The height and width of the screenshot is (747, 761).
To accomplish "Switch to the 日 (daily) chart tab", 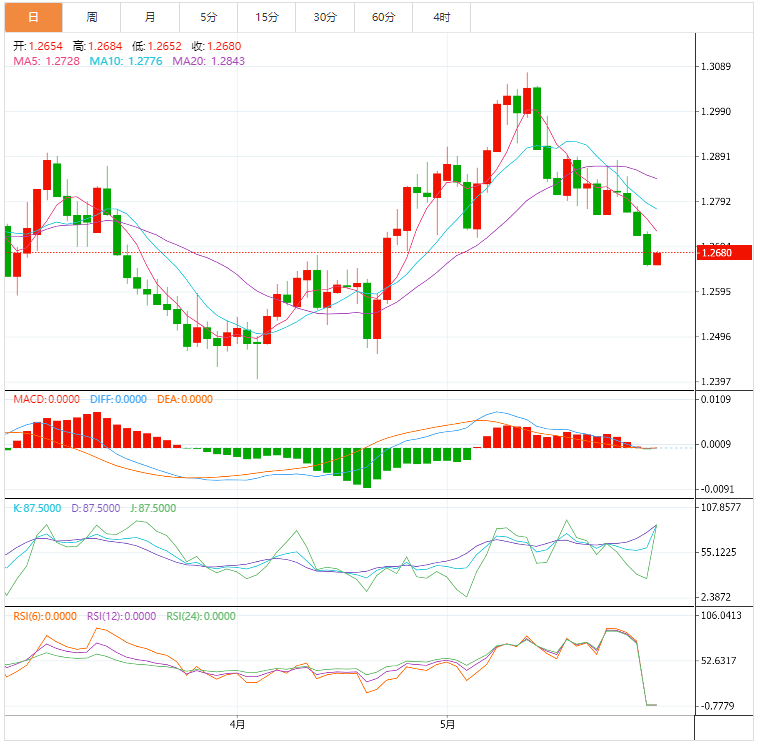I will [x=32, y=17].
